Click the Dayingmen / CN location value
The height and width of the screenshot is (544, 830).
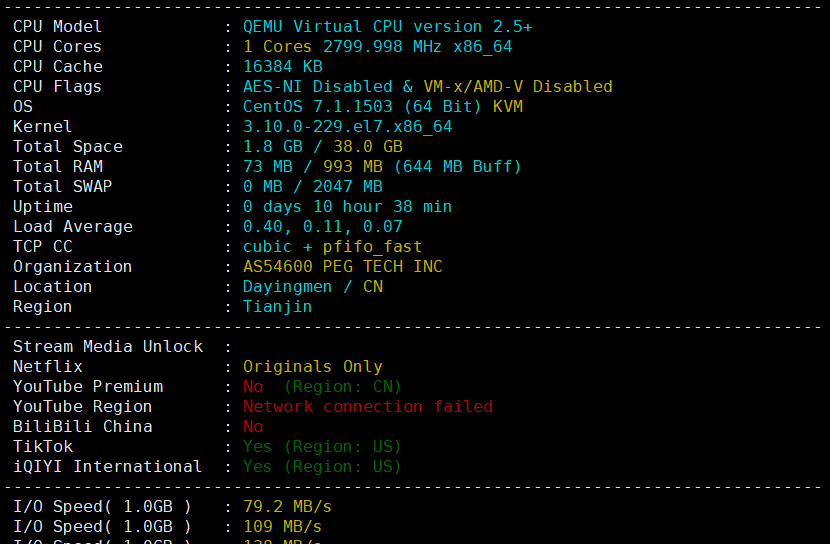click(x=313, y=287)
